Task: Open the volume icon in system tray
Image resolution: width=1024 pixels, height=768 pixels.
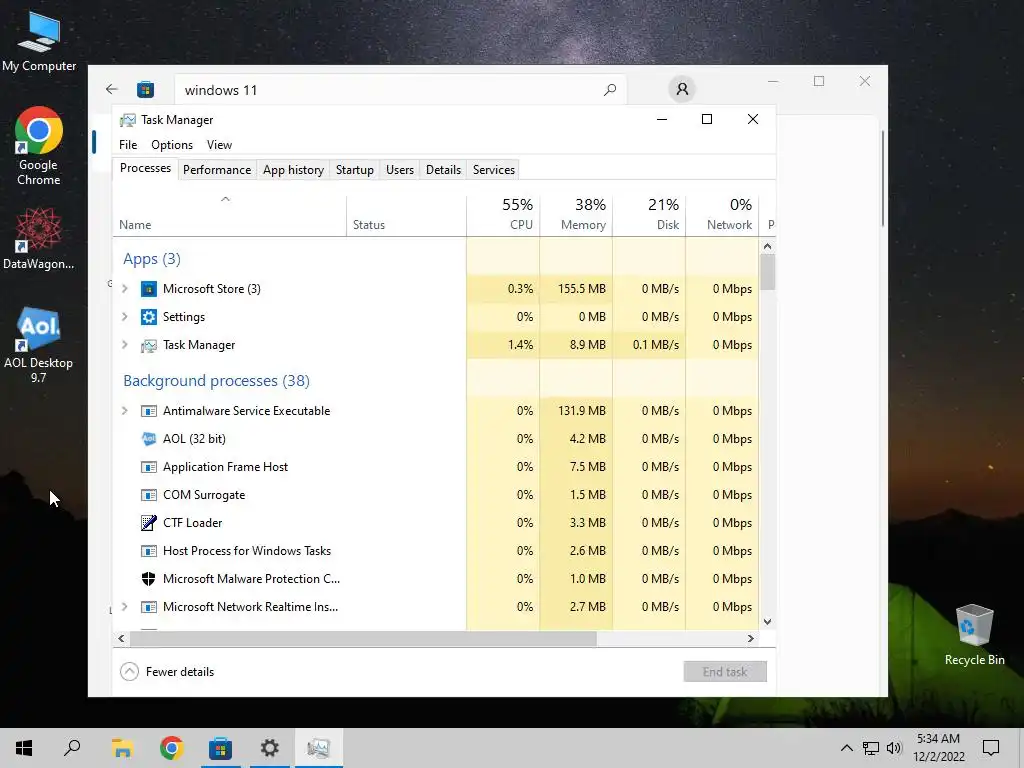Action: tap(894, 748)
